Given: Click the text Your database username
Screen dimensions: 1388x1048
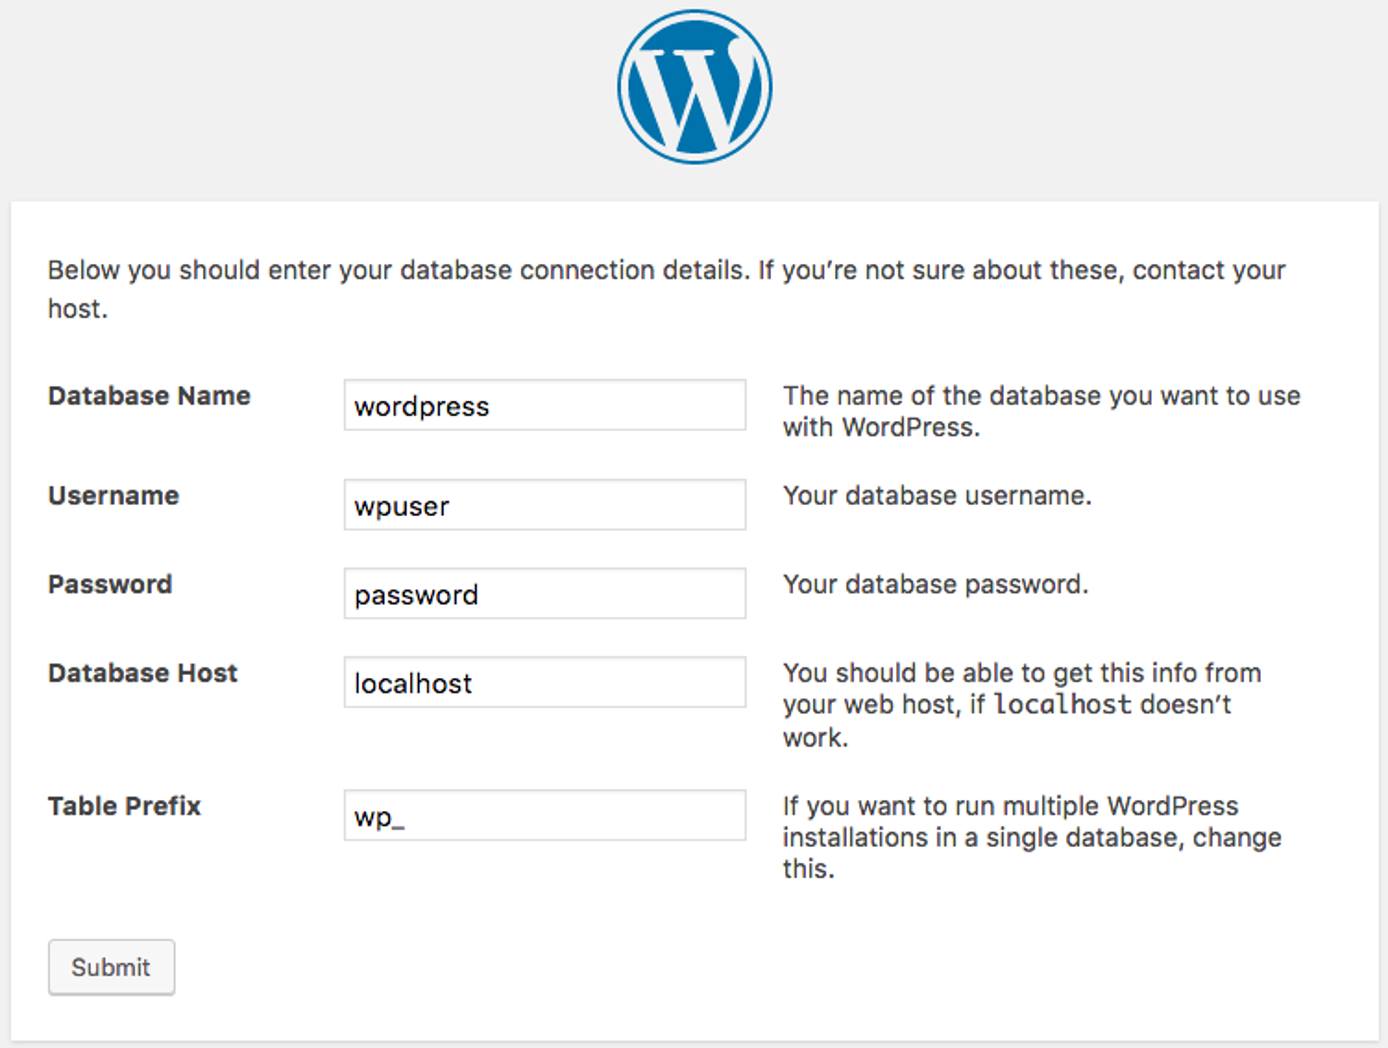Looking at the screenshot, I should (x=938, y=494).
